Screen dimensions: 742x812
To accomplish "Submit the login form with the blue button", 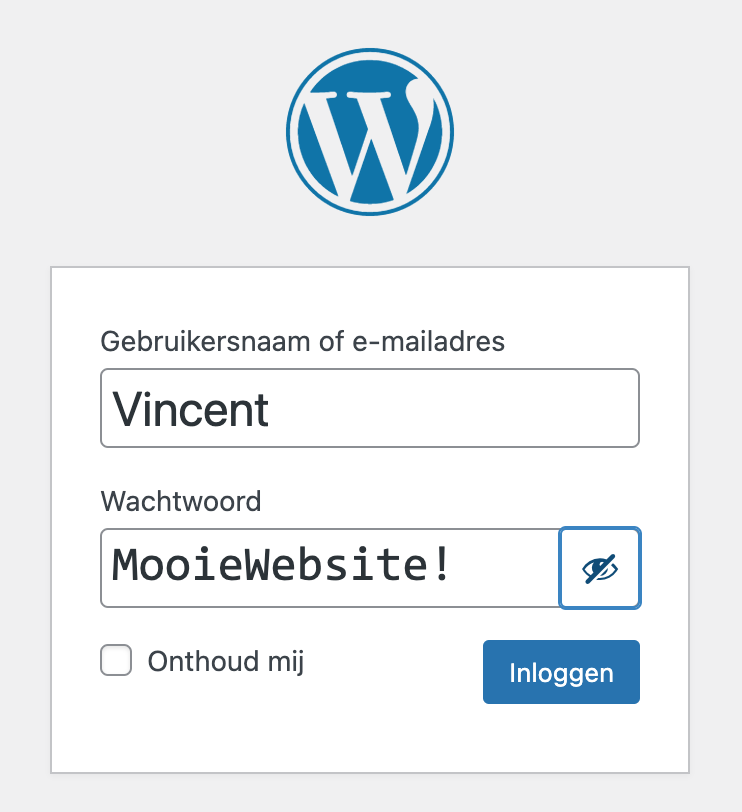I will (561, 672).
